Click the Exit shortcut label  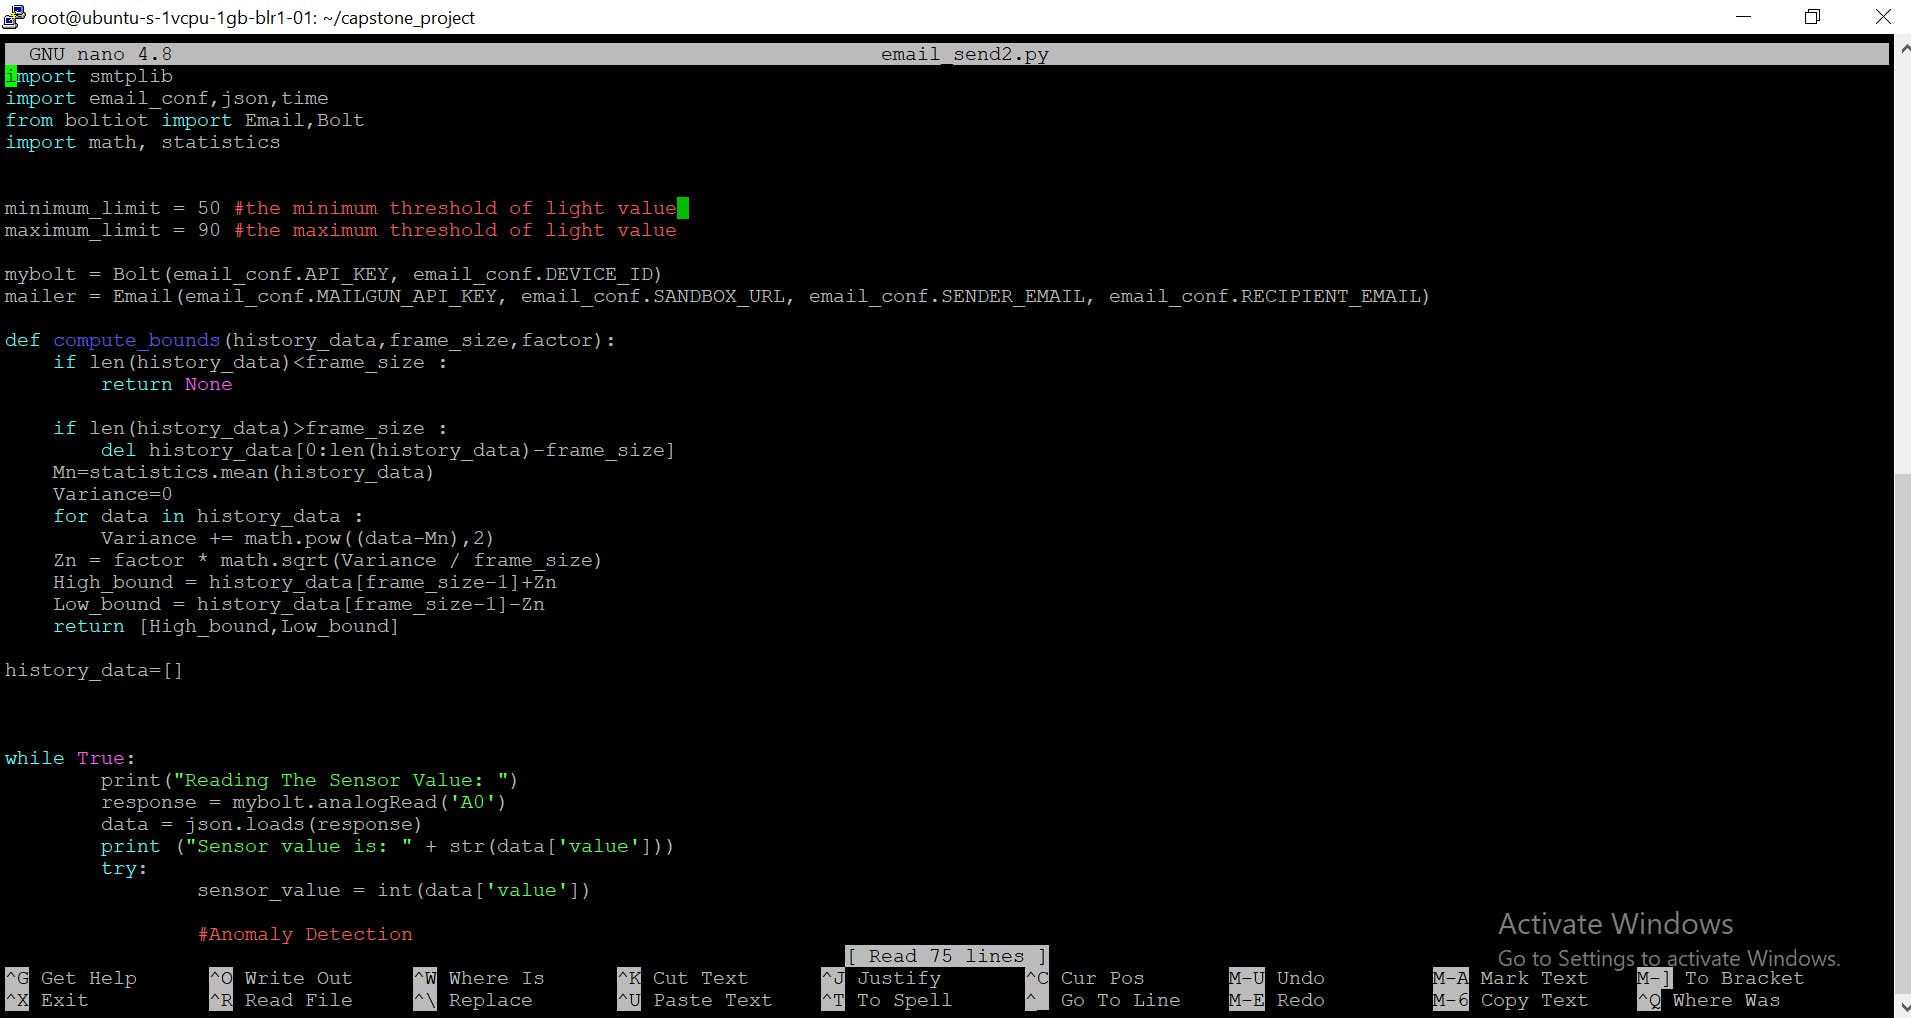tap(64, 1000)
